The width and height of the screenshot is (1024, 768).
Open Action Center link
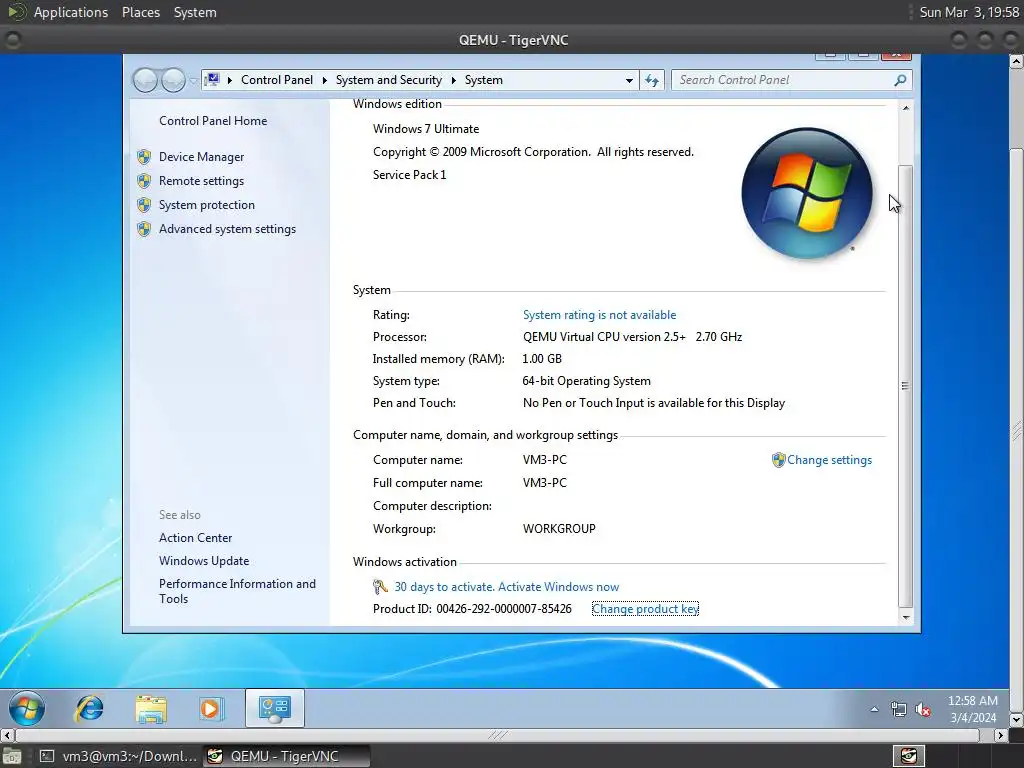195,538
